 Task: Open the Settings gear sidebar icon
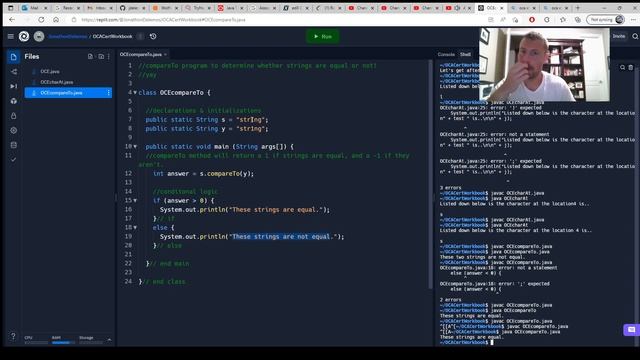tap(13, 131)
